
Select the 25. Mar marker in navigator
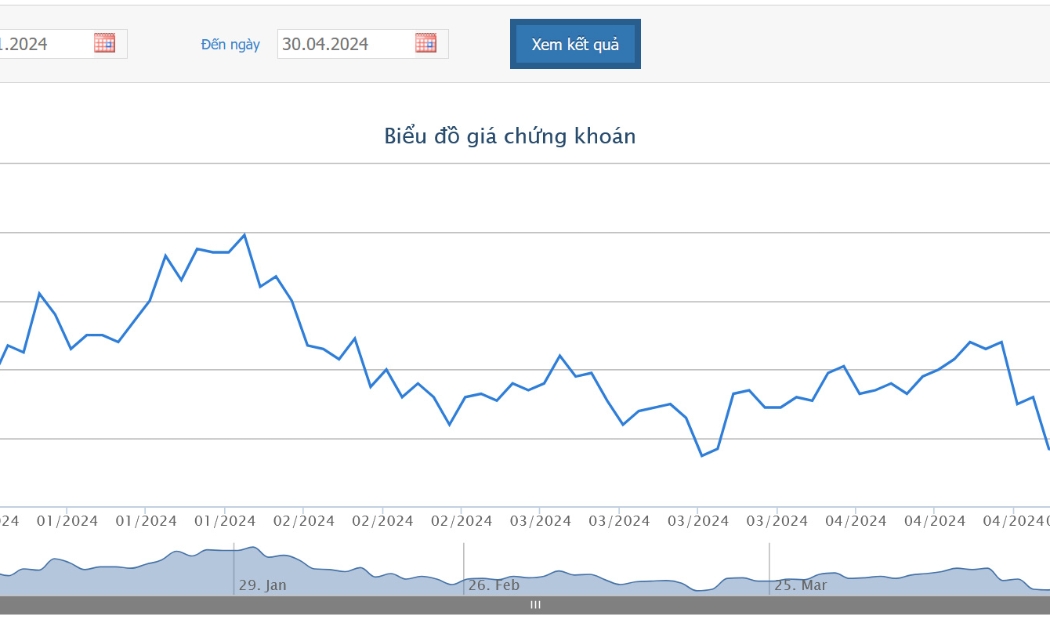[800, 585]
